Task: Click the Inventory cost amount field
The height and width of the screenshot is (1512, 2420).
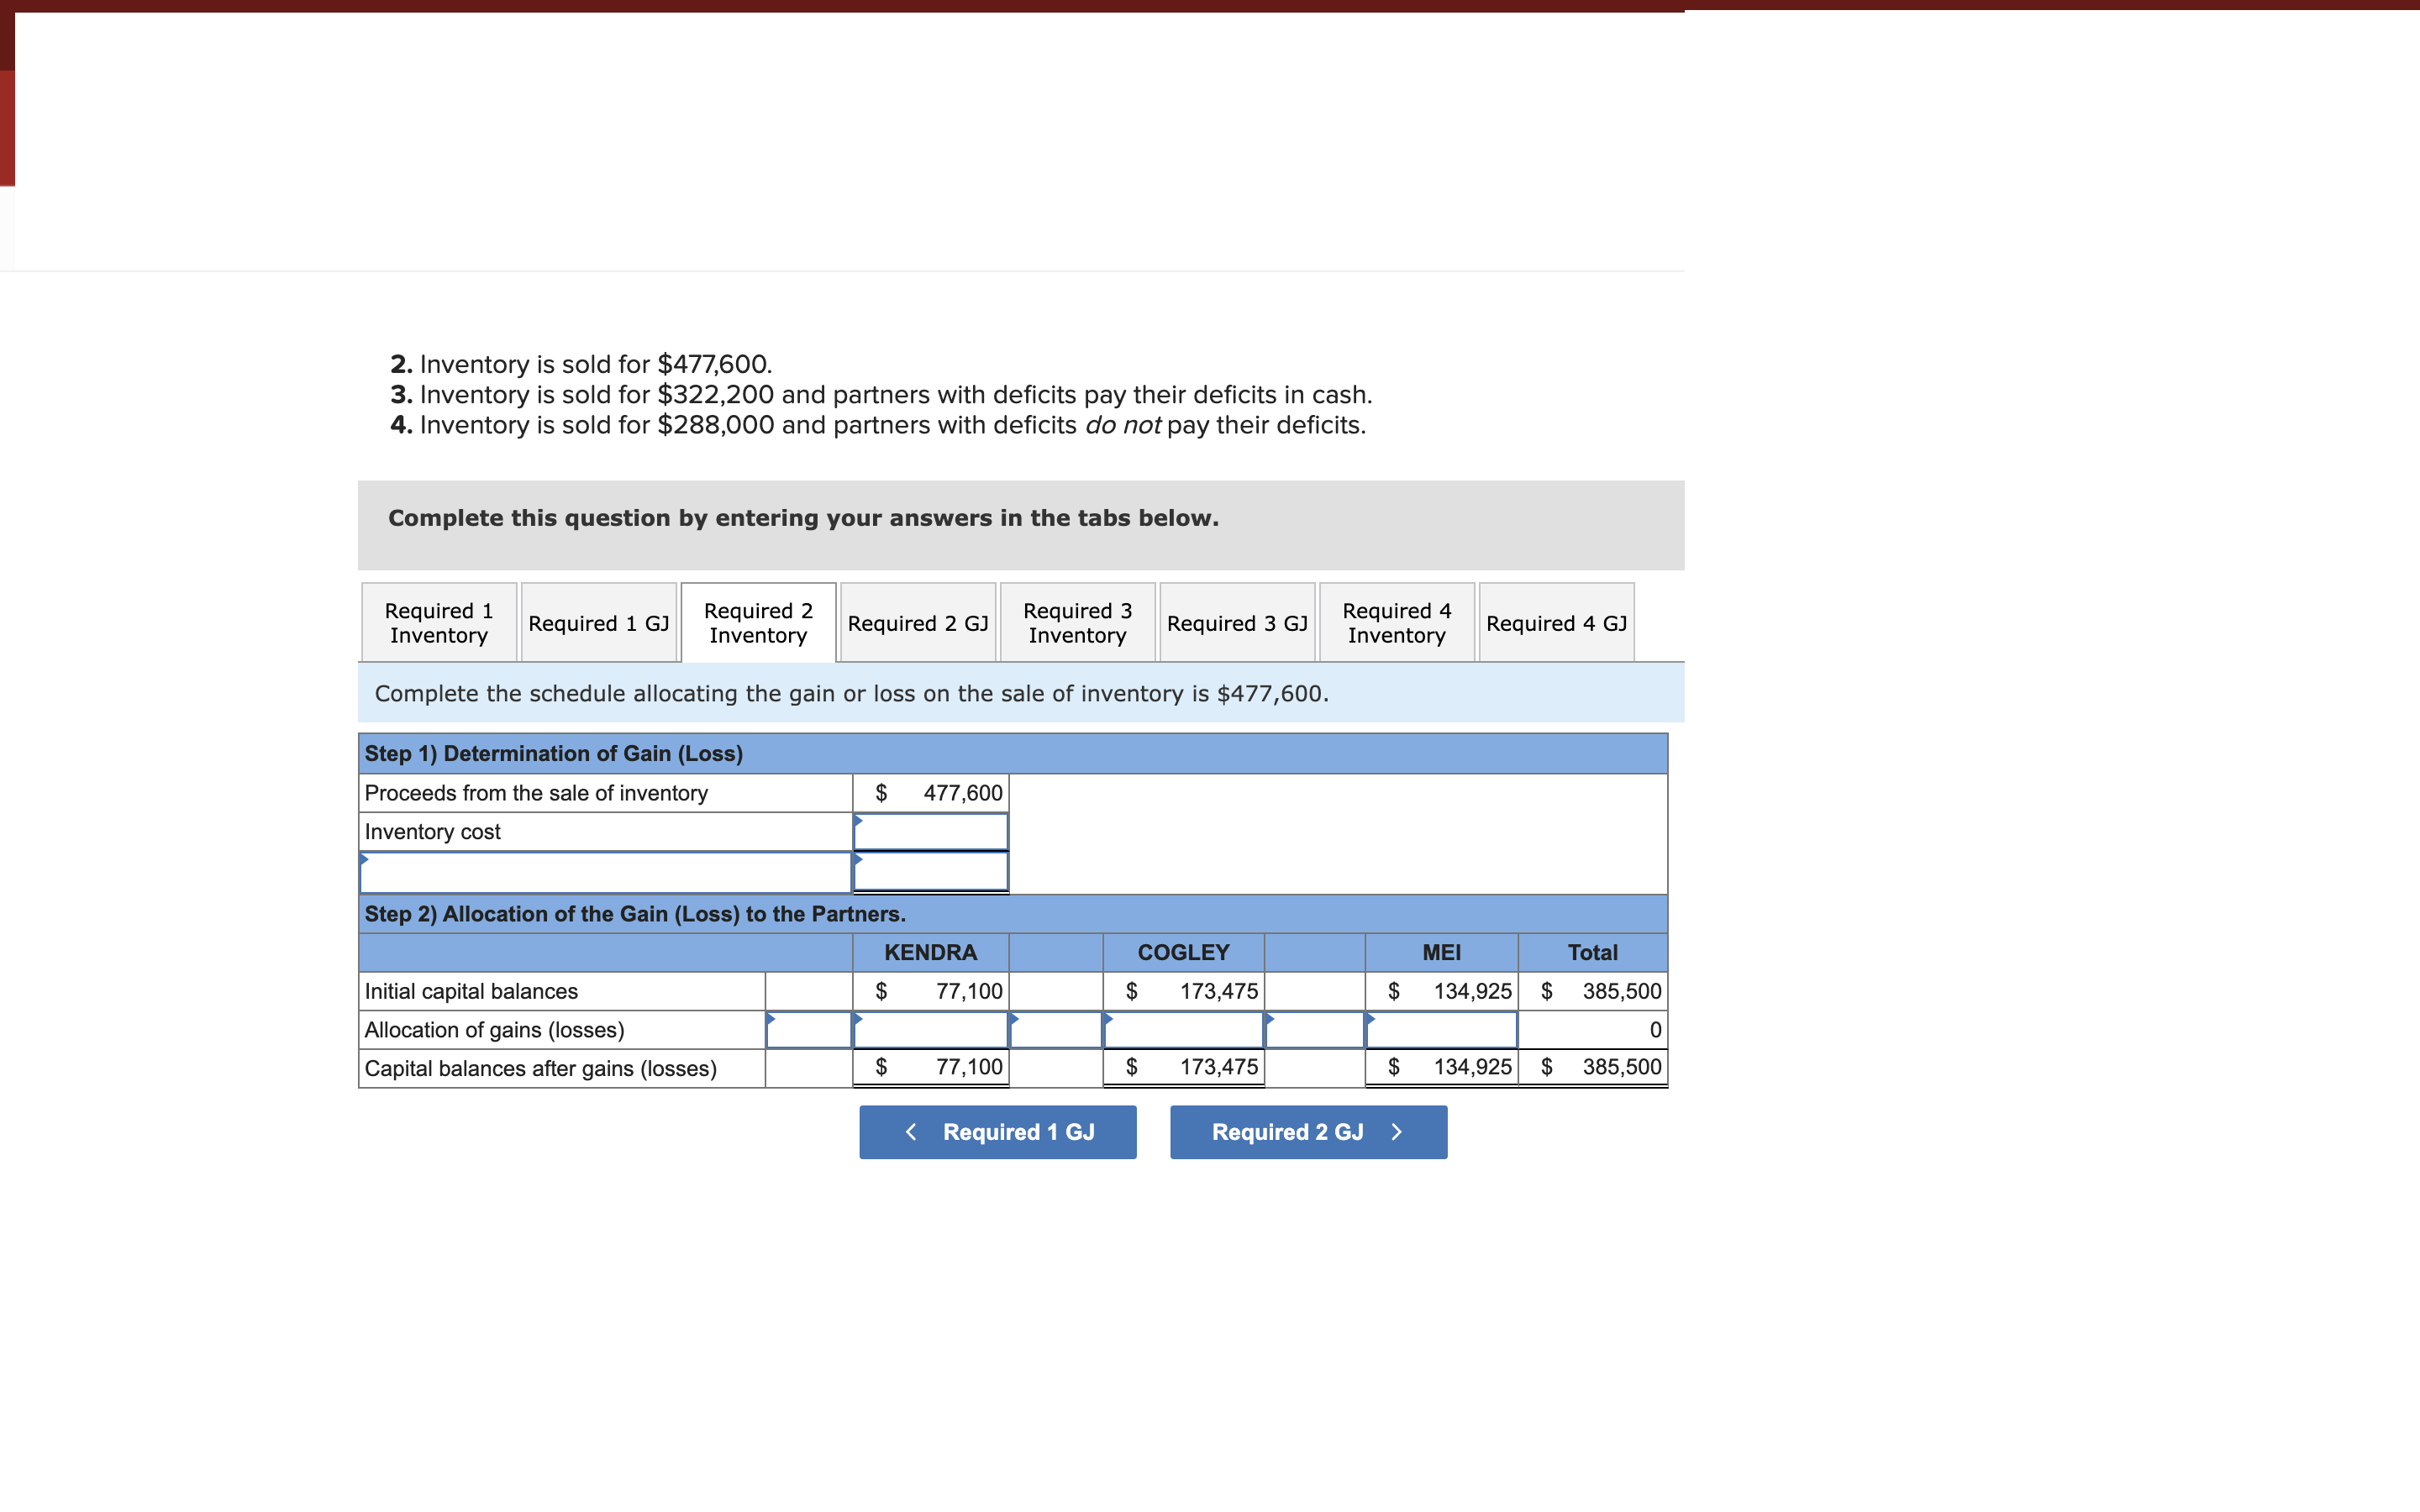Action: (930, 832)
